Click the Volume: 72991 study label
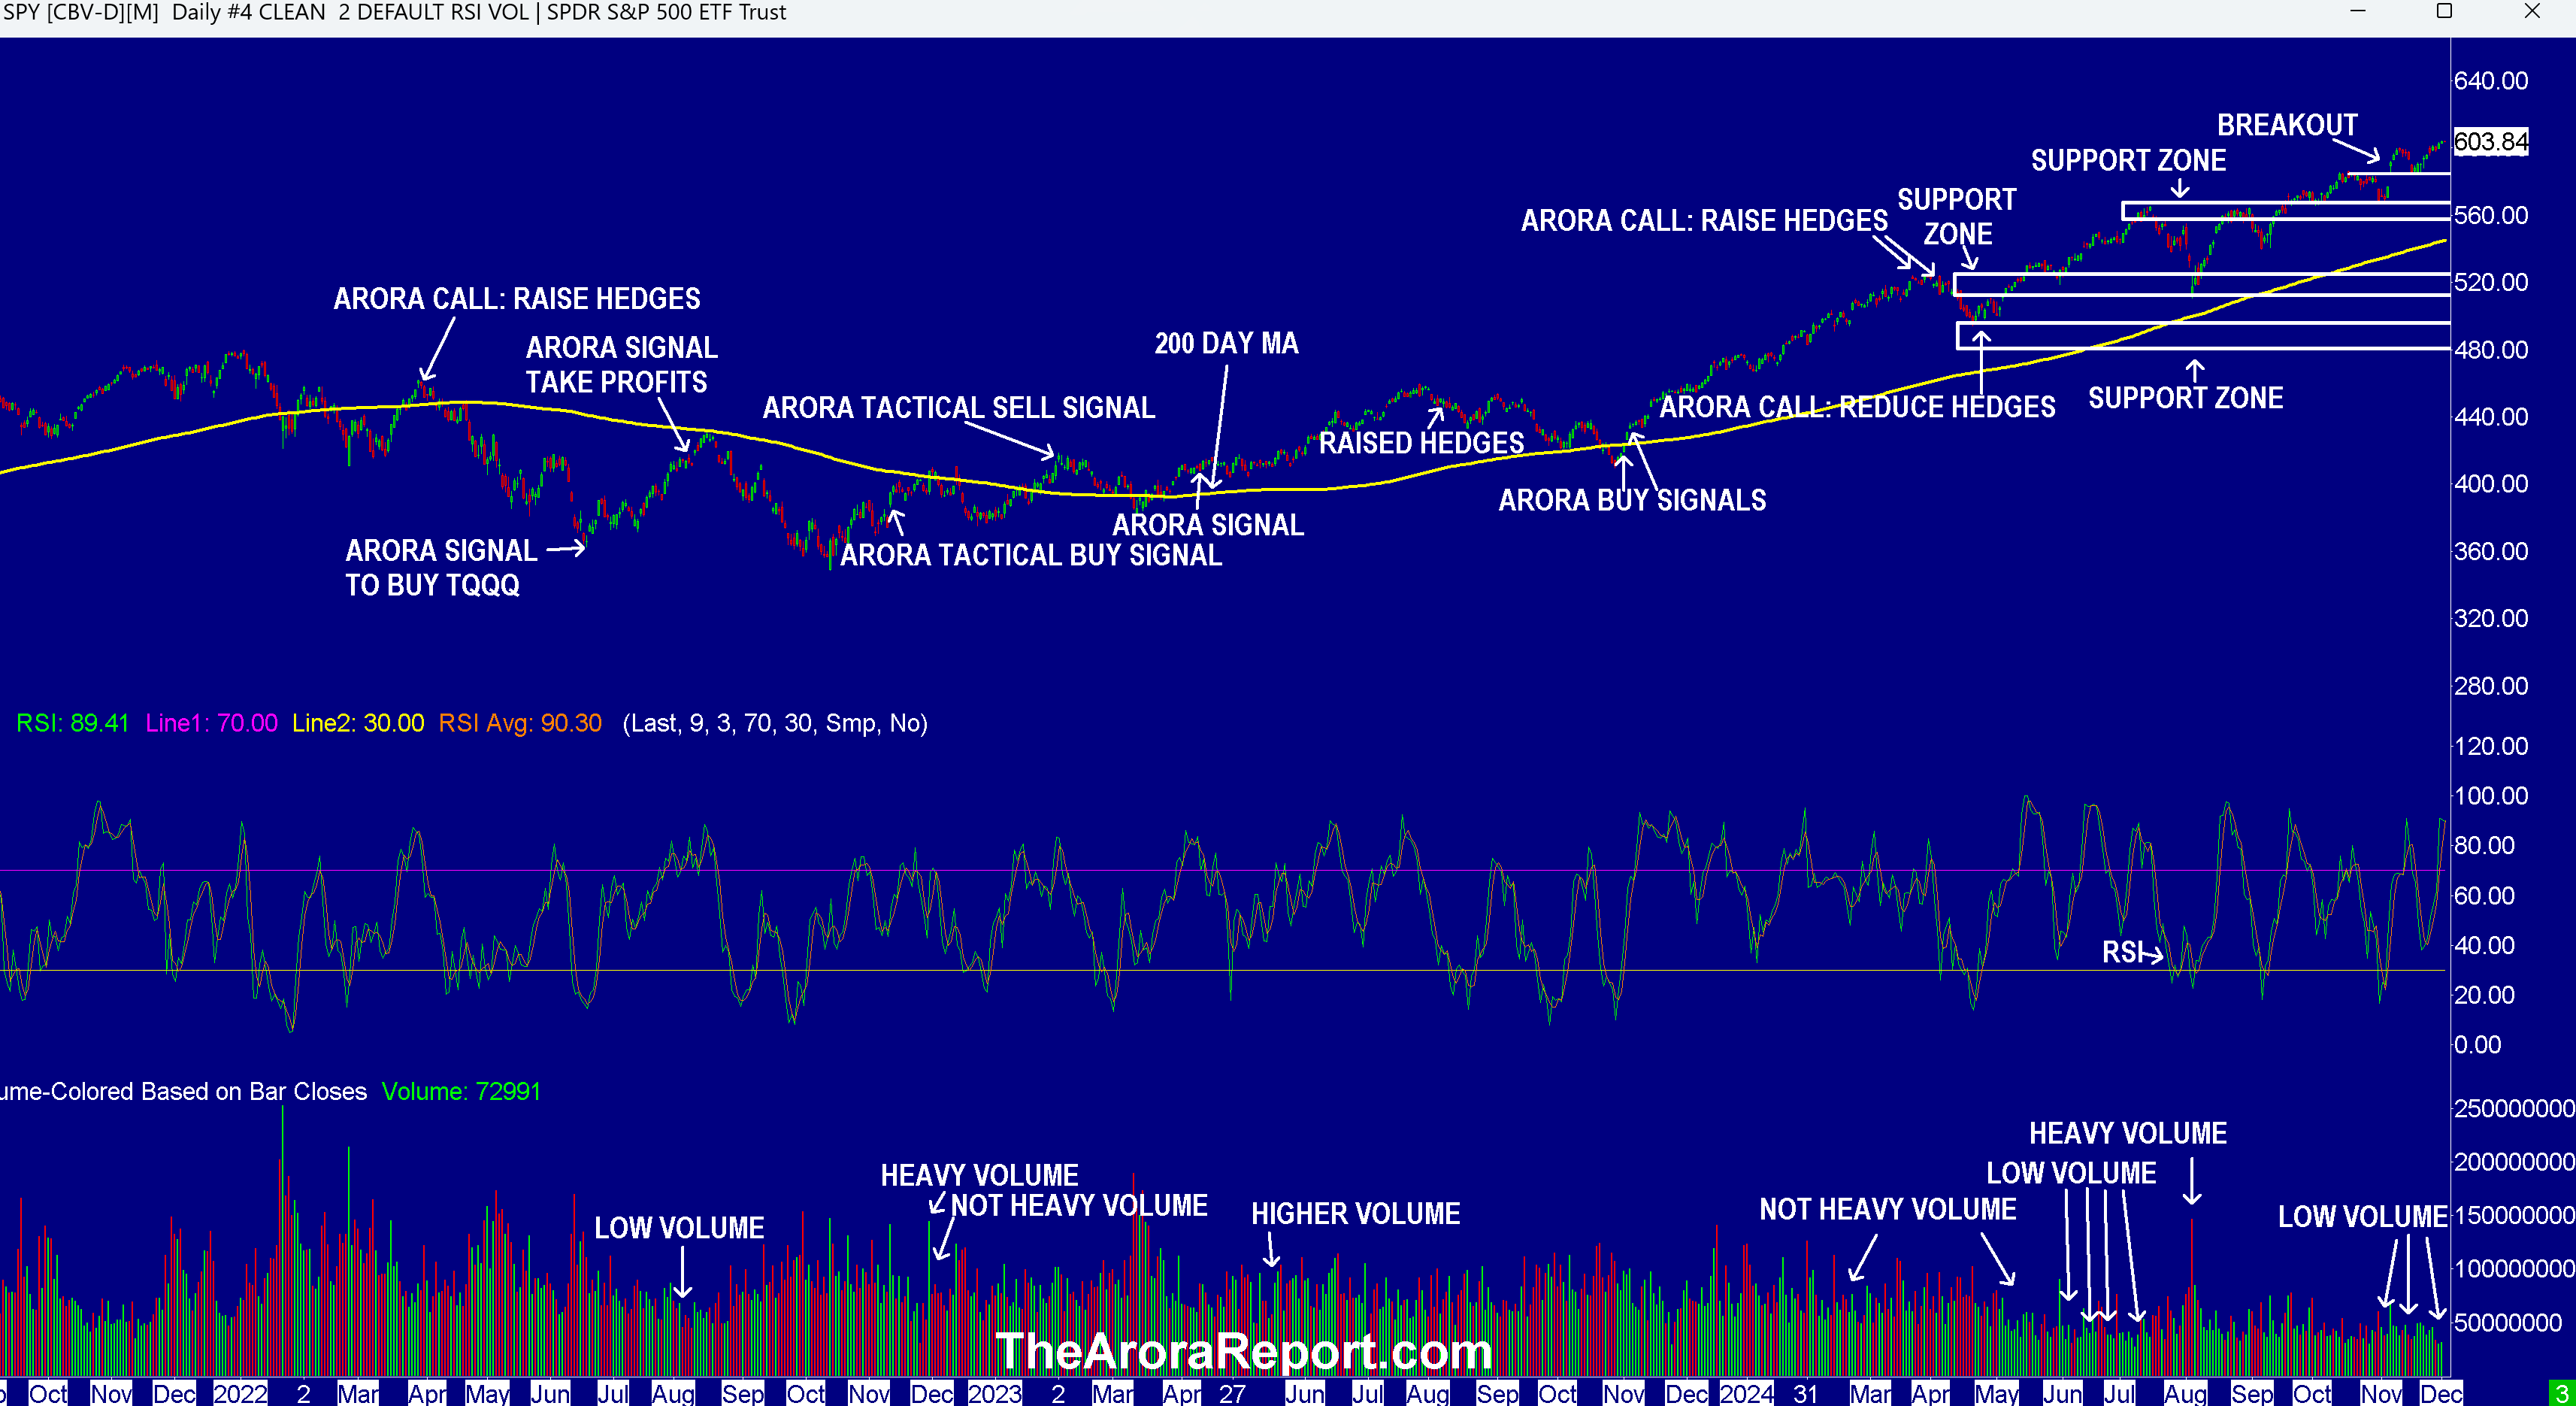 point(460,1091)
